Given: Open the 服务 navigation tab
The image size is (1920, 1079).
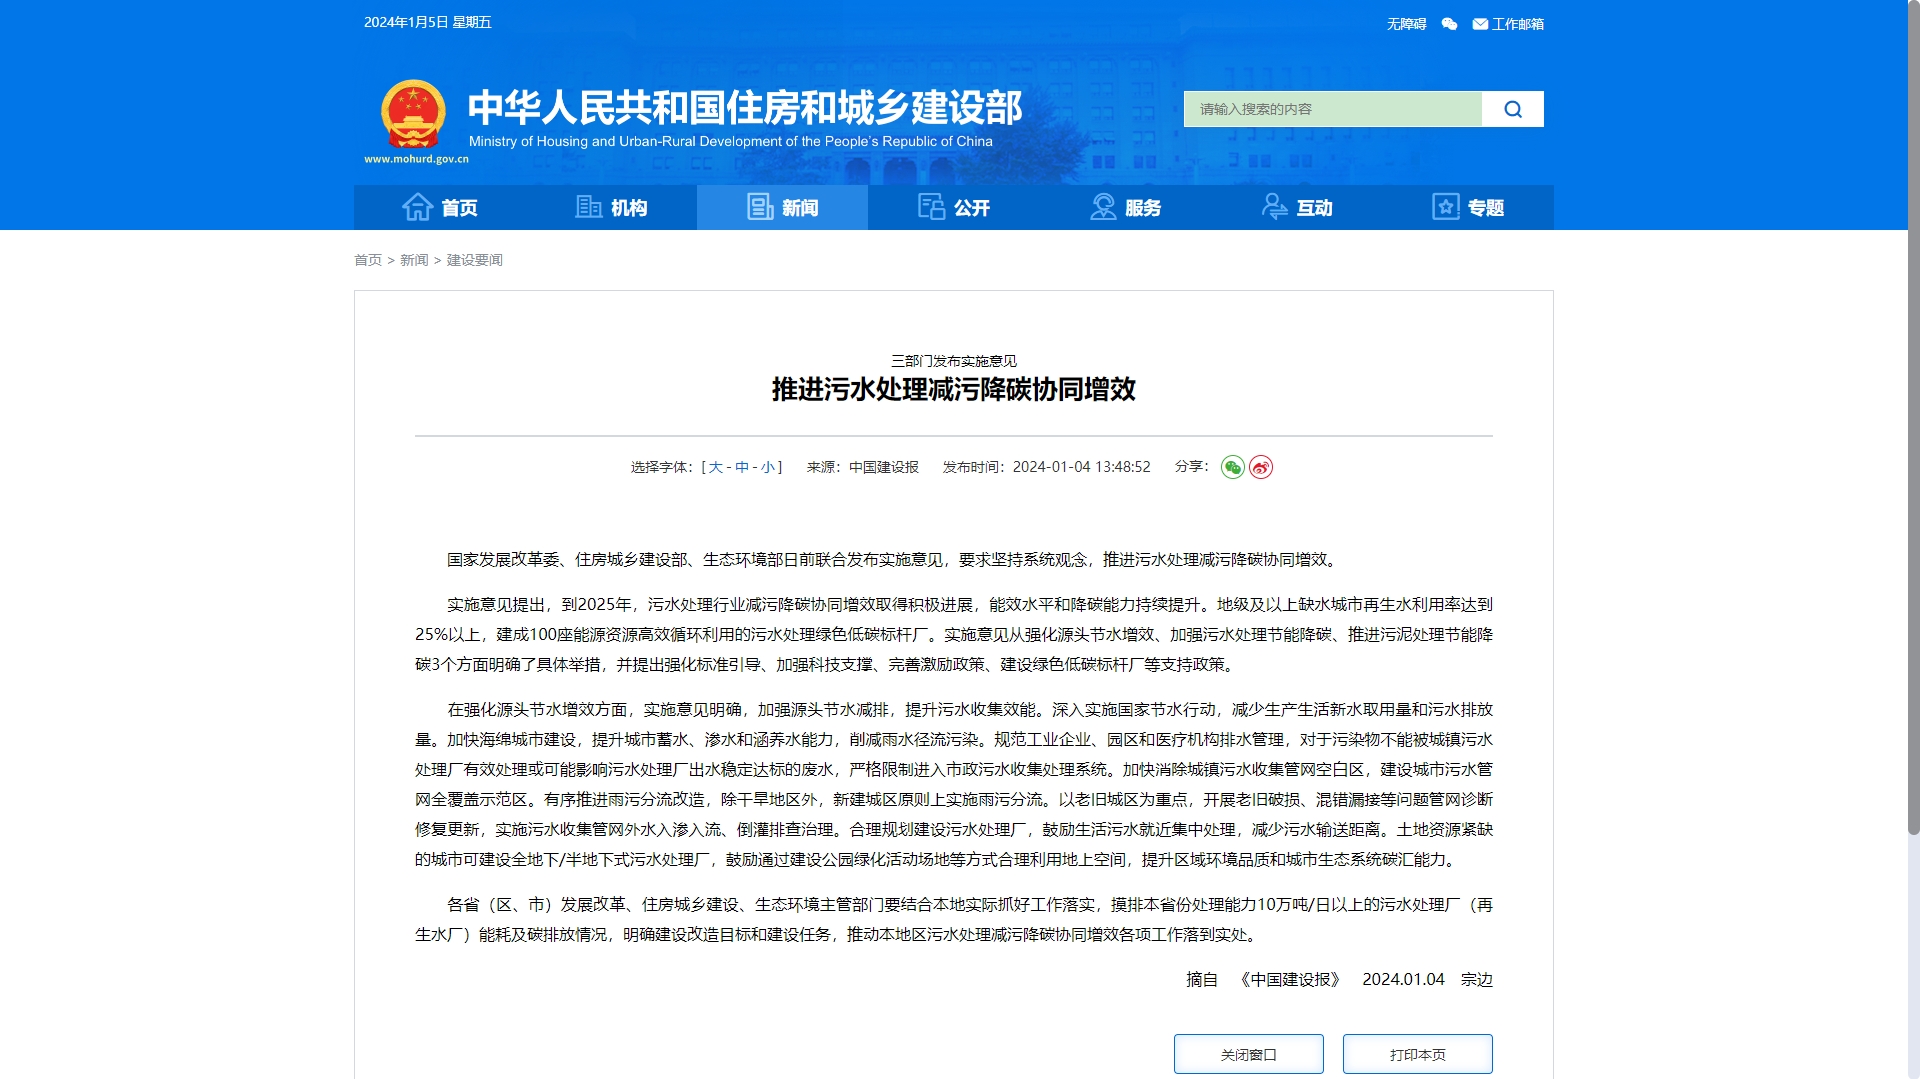Looking at the screenshot, I should 1125,207.
